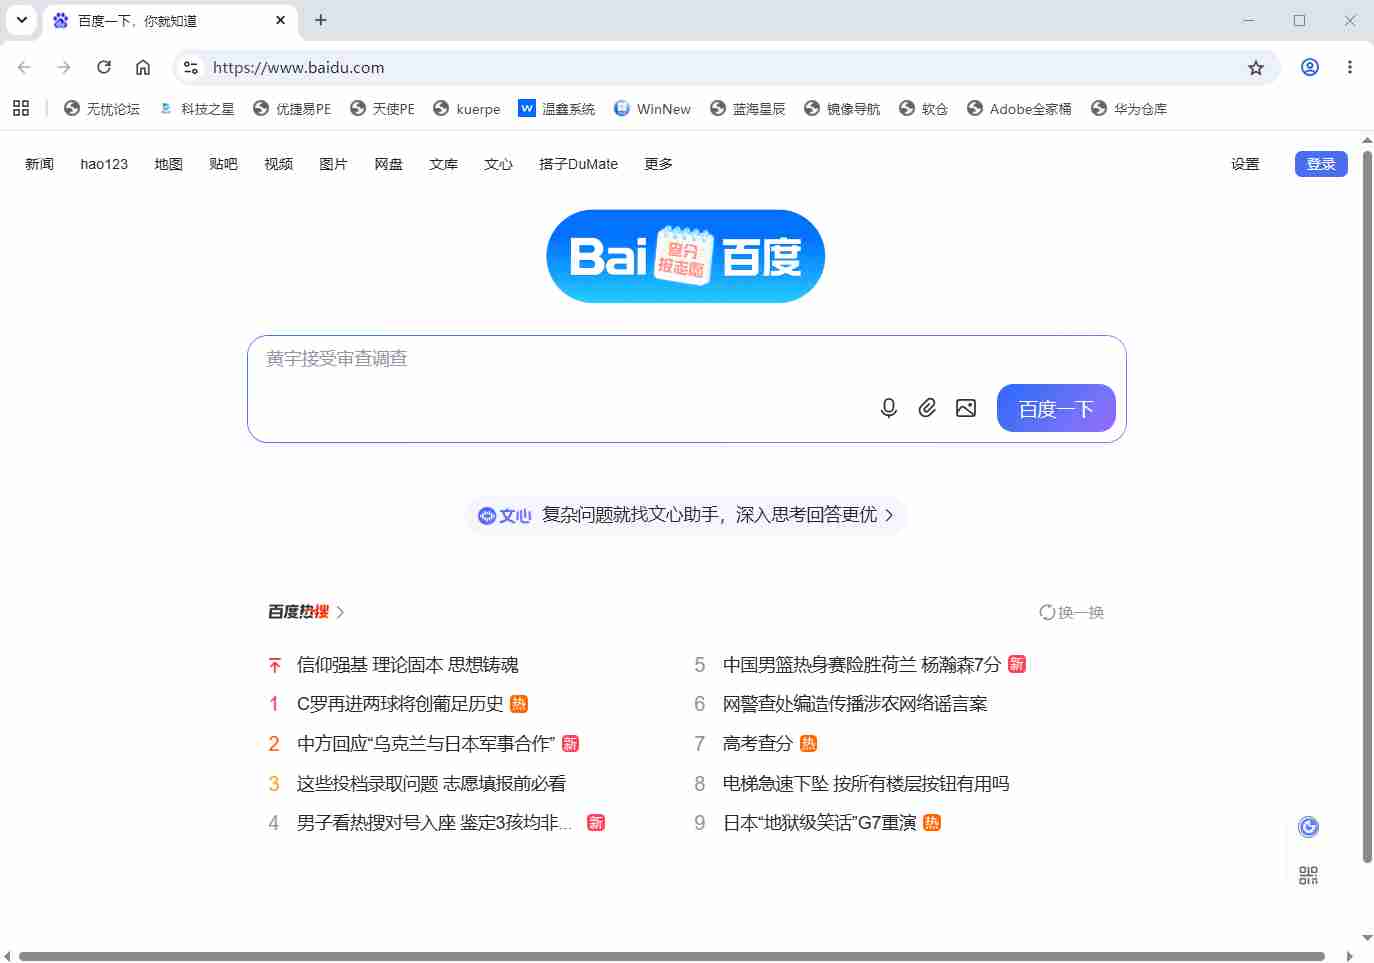Open hot search 日本地狱级笑话G7重演
The width and height of the screenshot is (1374, 963).
point(820,823)
